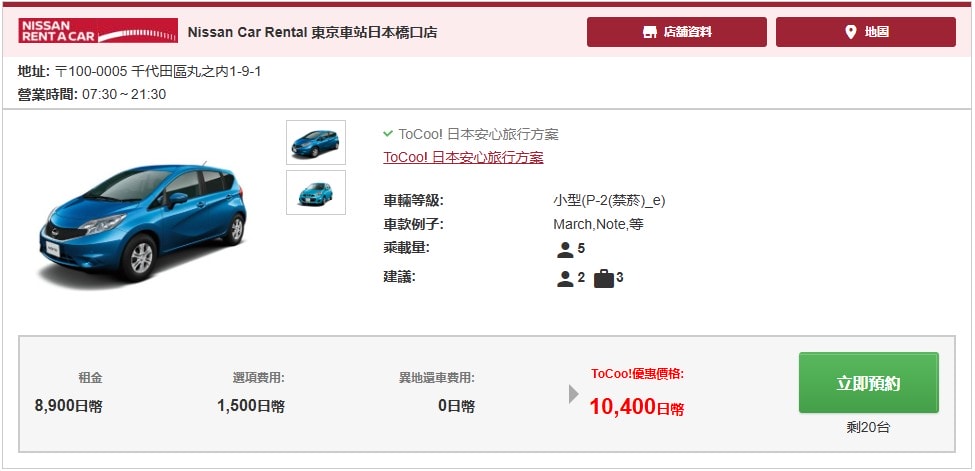
Task: Open the 店舖資料 store information button
Action: pos(677,32)
